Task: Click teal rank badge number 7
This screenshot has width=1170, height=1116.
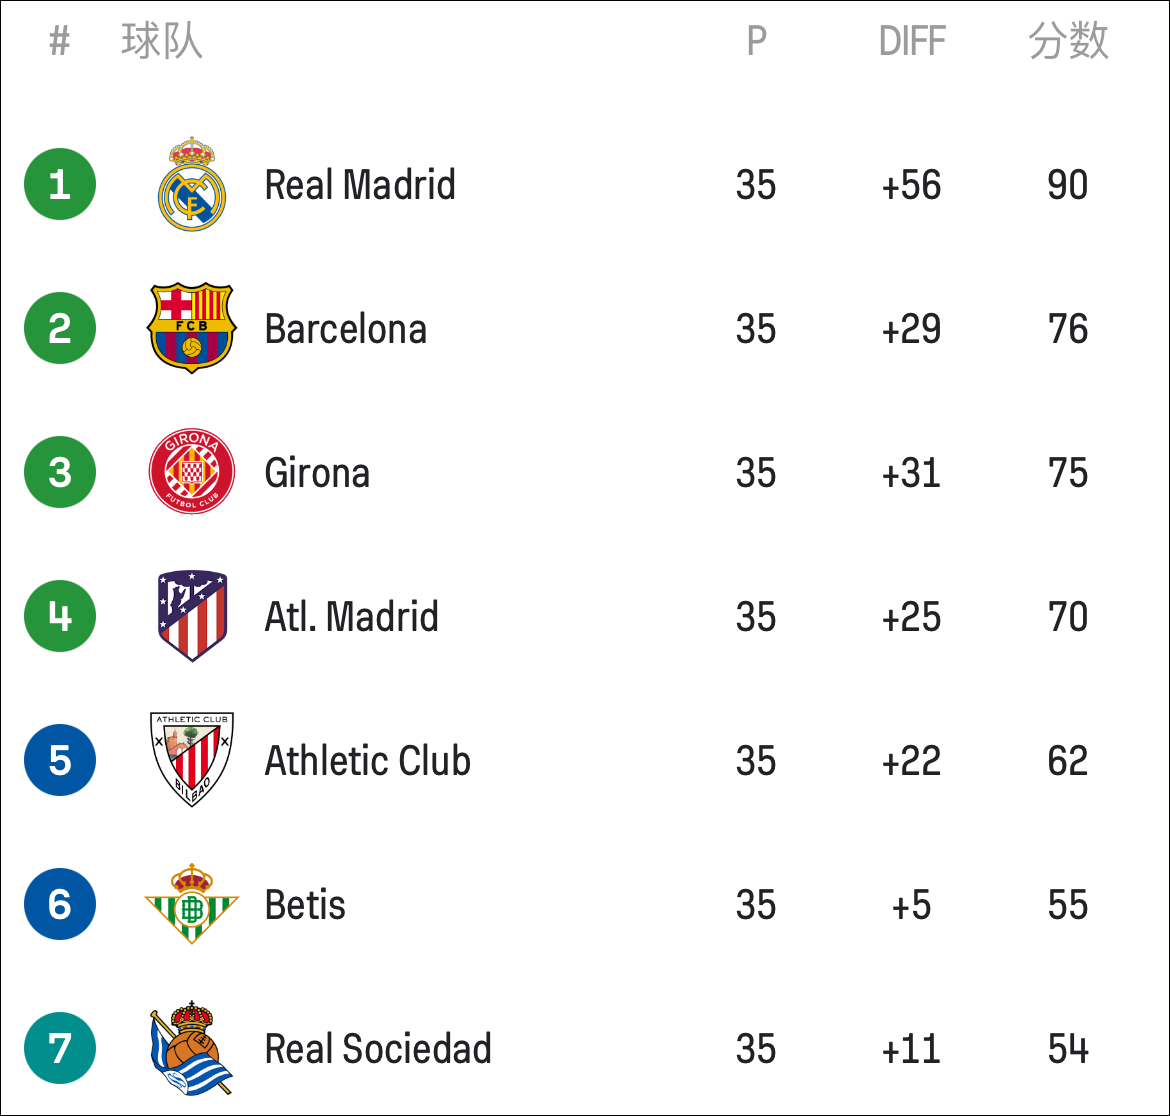Action: tap(60, 1048)
